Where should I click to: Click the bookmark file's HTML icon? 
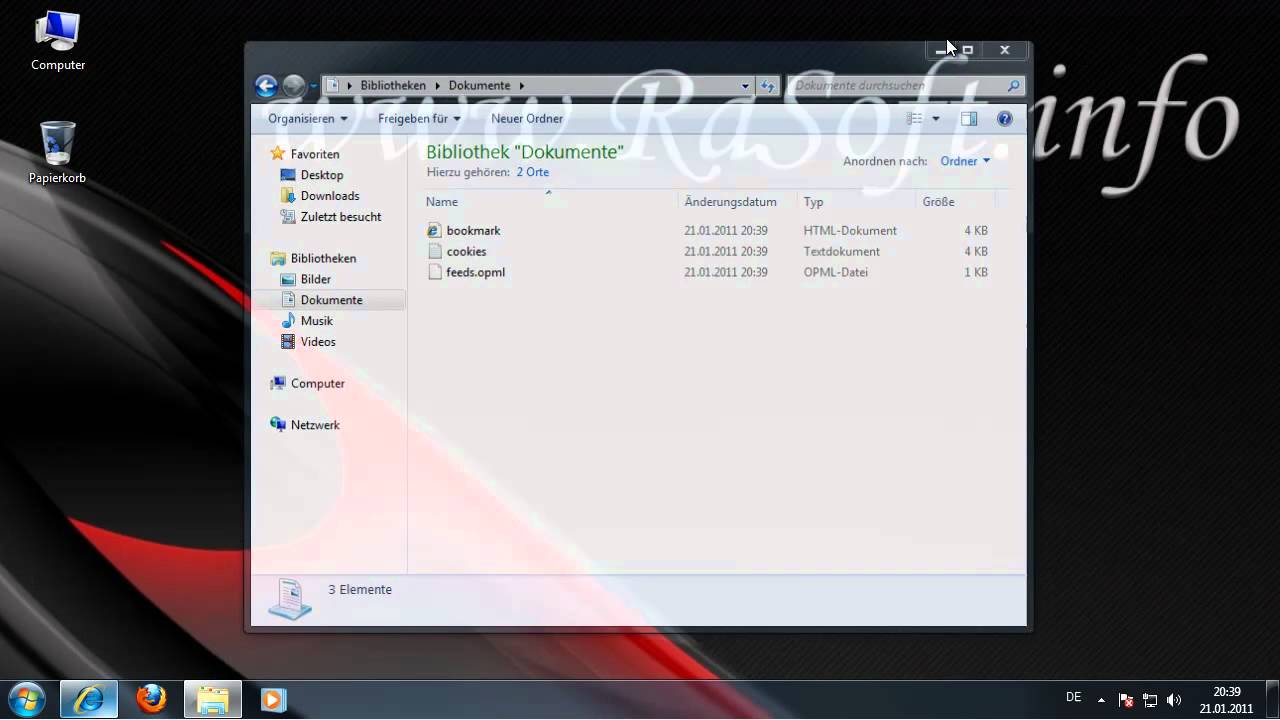coord(434,231)
